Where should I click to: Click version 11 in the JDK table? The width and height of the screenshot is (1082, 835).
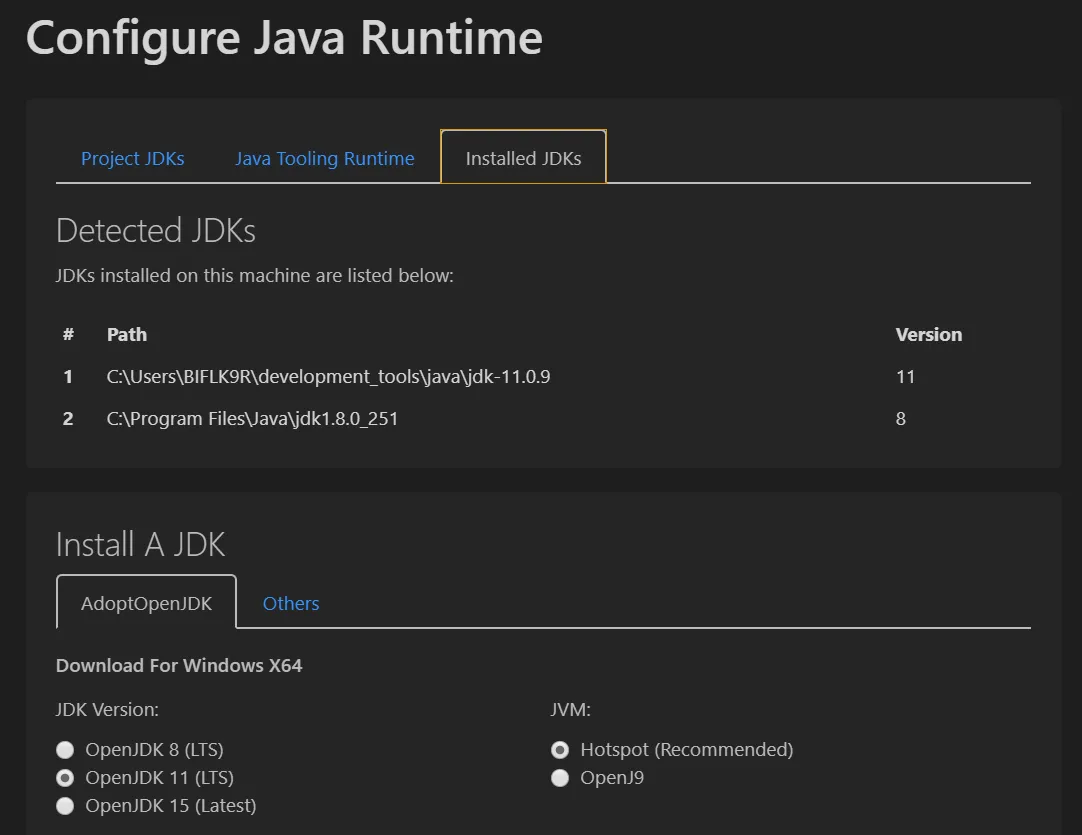coord(905,377)
